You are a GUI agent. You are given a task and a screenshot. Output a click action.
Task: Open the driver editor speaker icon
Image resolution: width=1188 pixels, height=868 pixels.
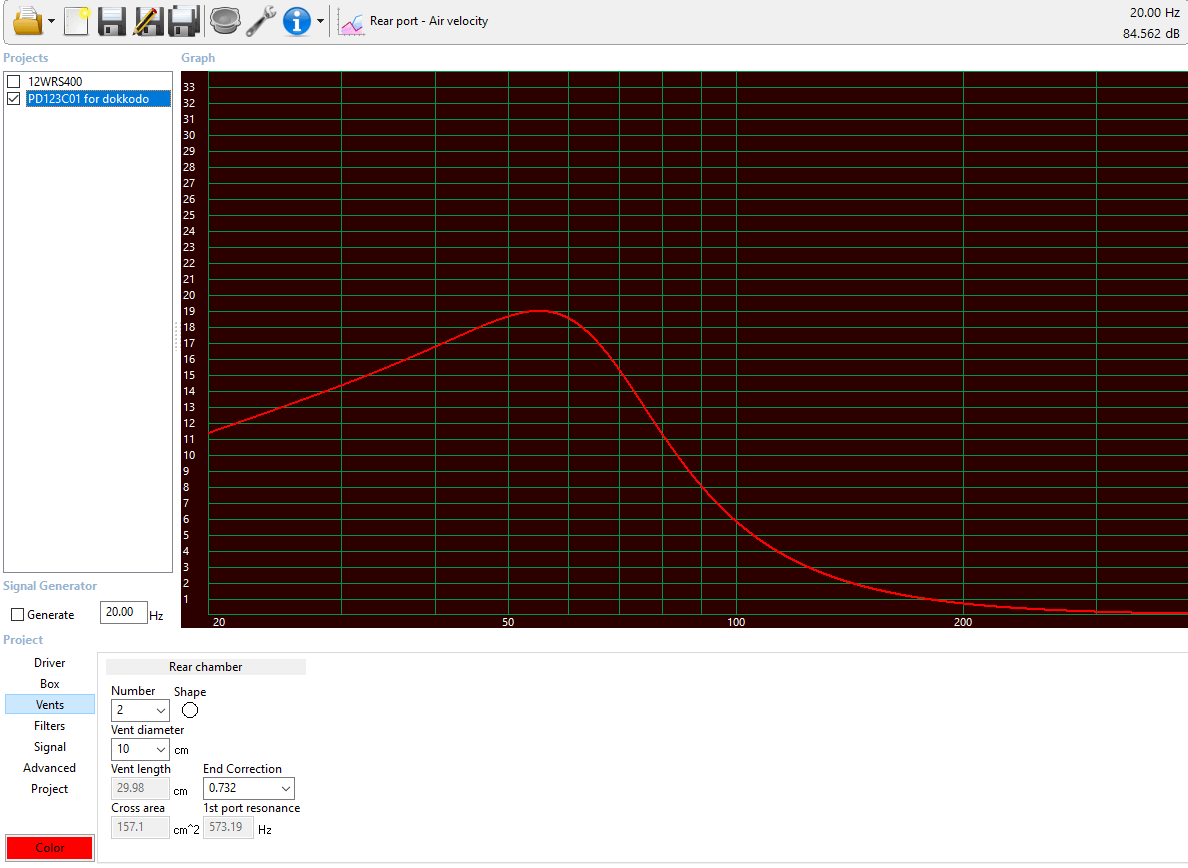(x=225, y=20)
